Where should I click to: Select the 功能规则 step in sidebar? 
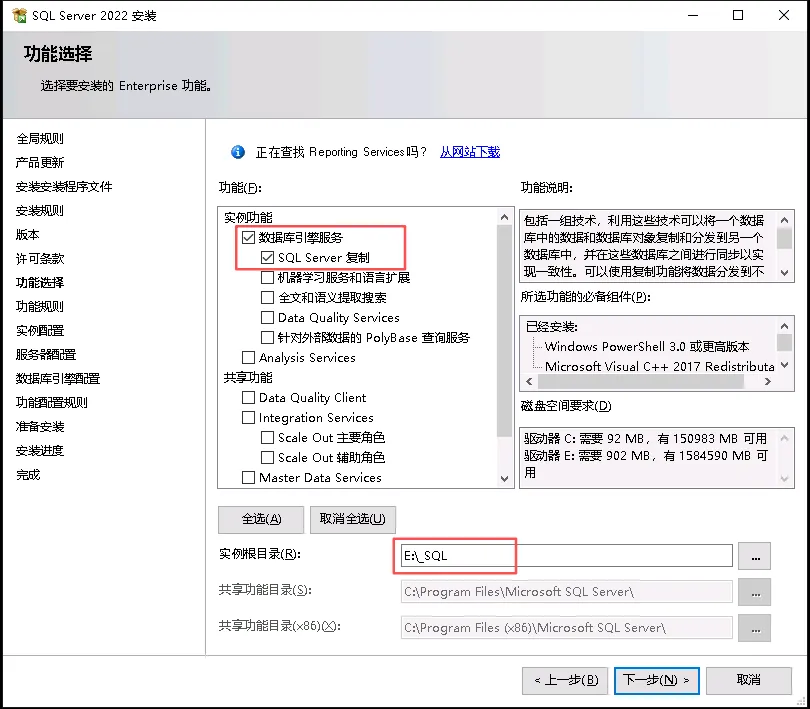click(40, 307)
